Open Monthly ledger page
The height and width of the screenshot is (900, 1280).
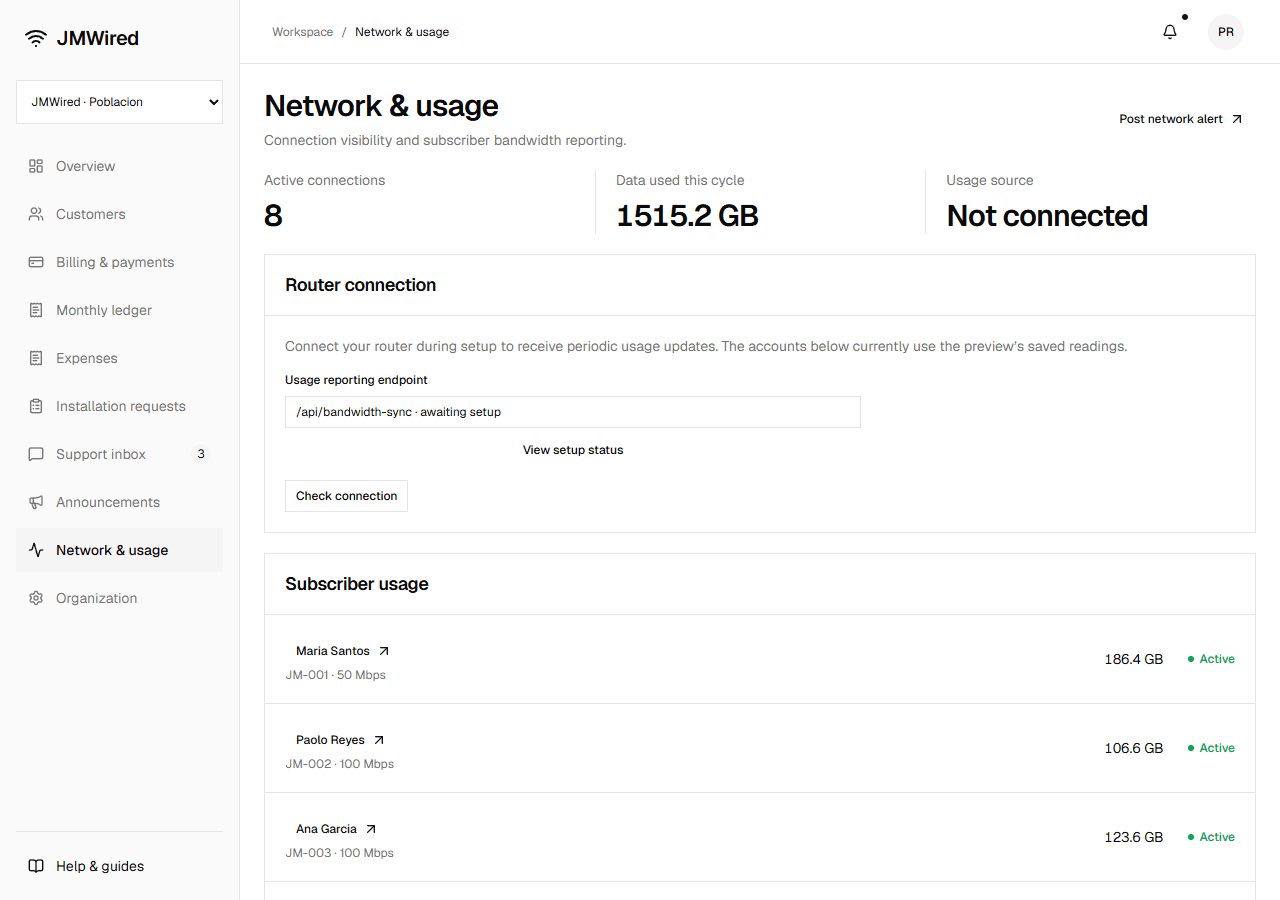119,310
